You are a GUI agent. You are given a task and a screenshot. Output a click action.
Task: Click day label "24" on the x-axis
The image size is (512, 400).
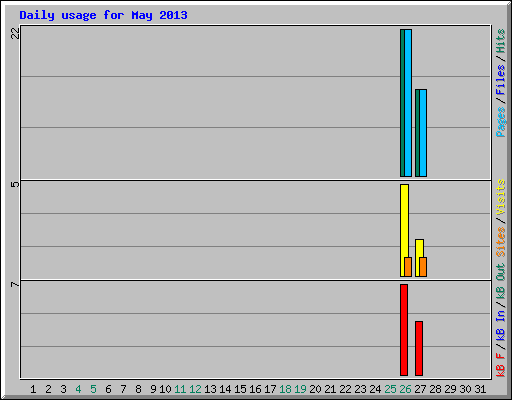(x=375, y=389)
